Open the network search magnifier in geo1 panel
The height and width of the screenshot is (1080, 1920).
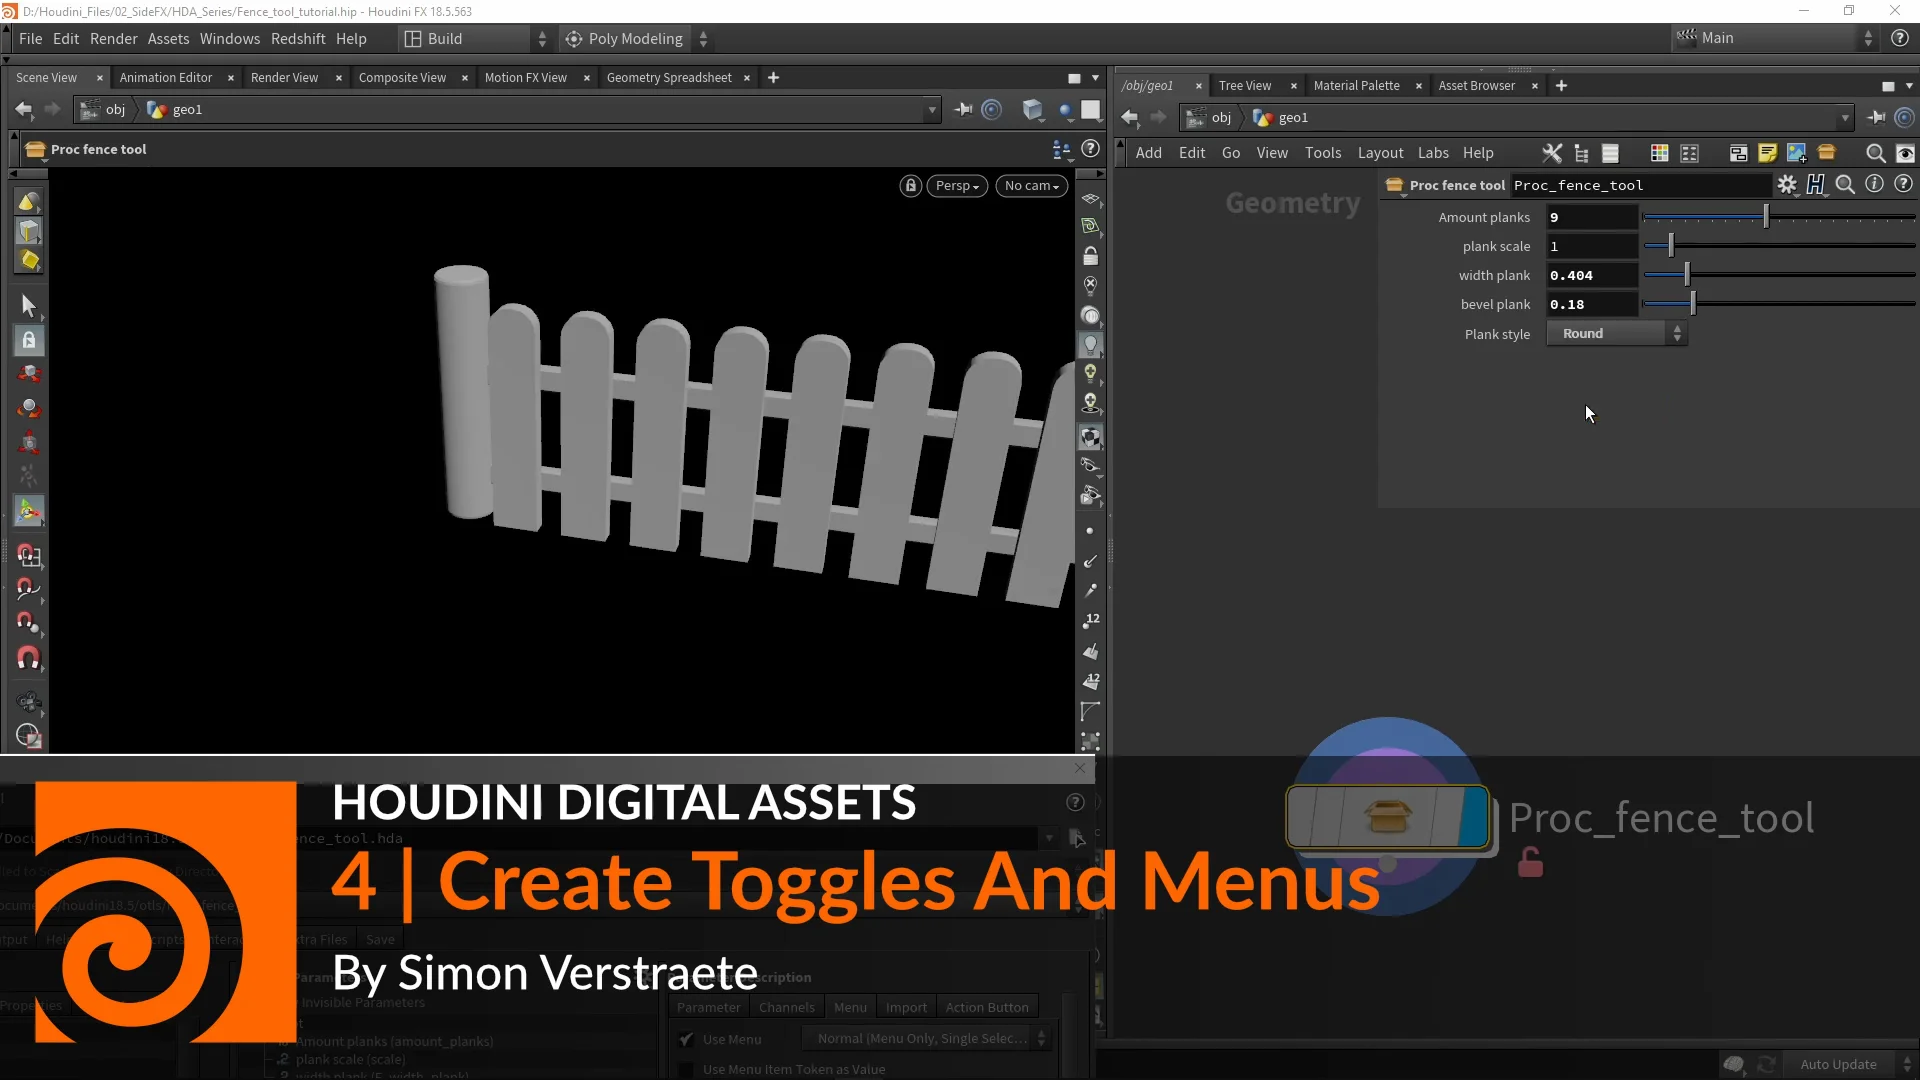pos(1877,153)
